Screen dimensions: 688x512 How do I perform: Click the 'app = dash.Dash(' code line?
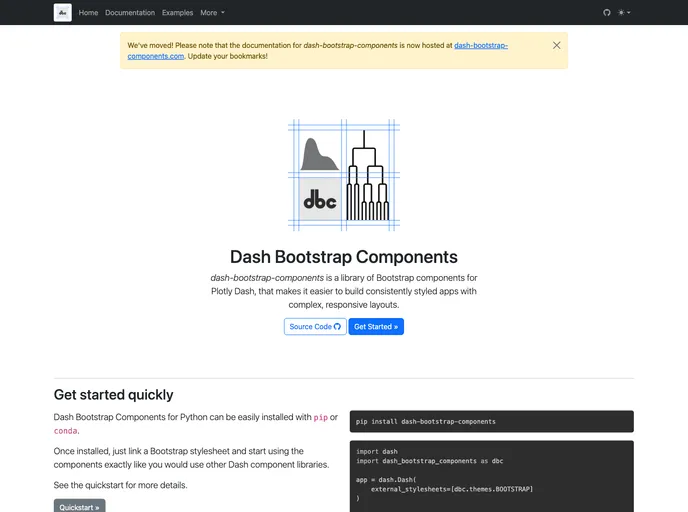[x=386, y=480]
